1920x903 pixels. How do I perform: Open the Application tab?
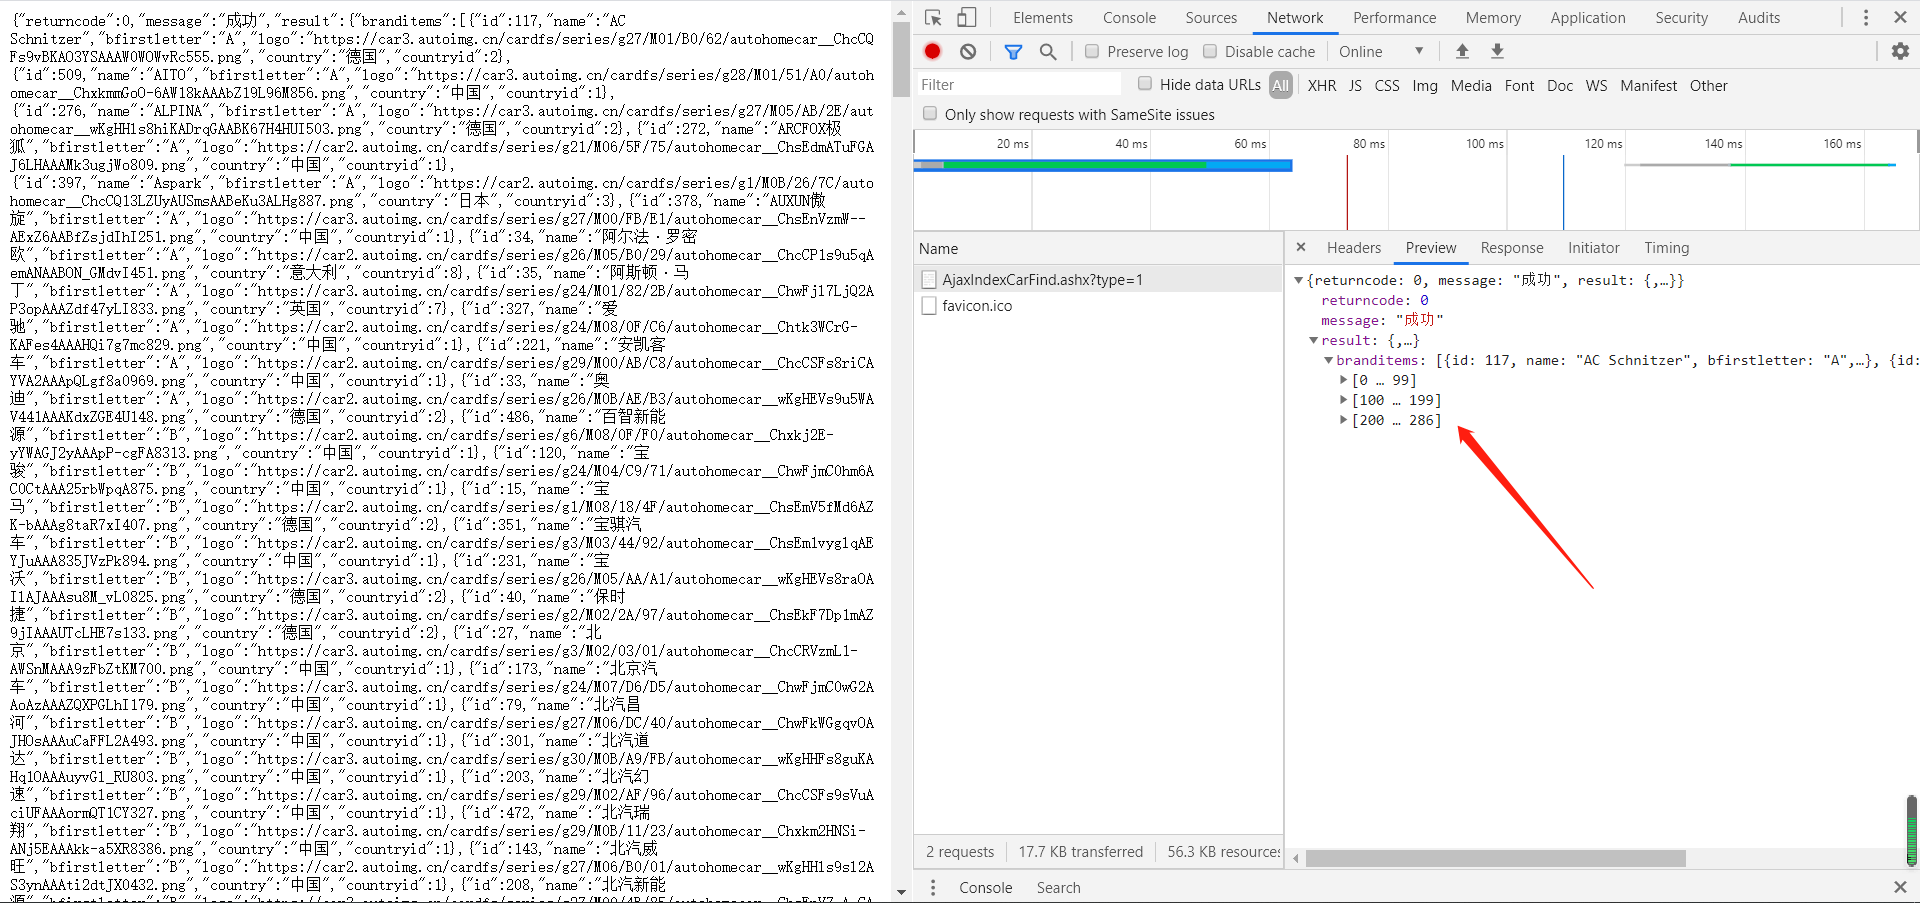click(1588, 18)
